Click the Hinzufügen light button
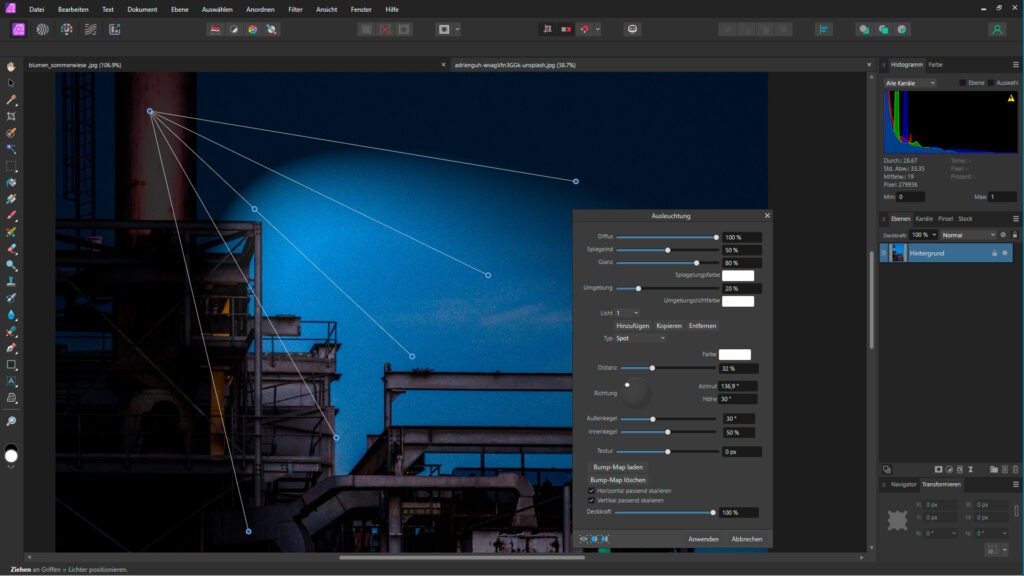The image size is (1024, 576). 632,326
